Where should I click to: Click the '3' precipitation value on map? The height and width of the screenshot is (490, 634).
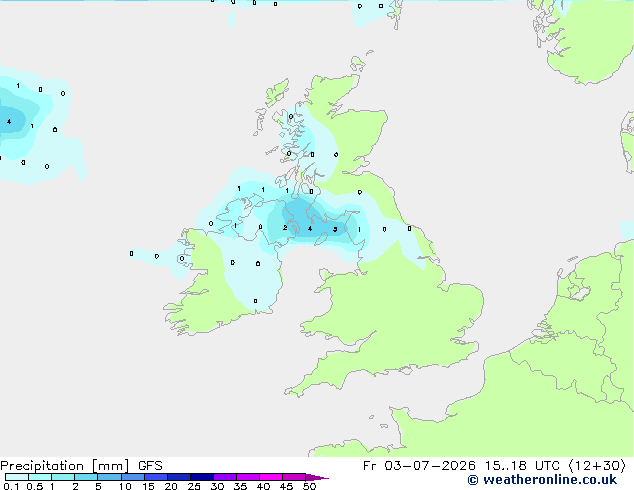tap(335, 229)
